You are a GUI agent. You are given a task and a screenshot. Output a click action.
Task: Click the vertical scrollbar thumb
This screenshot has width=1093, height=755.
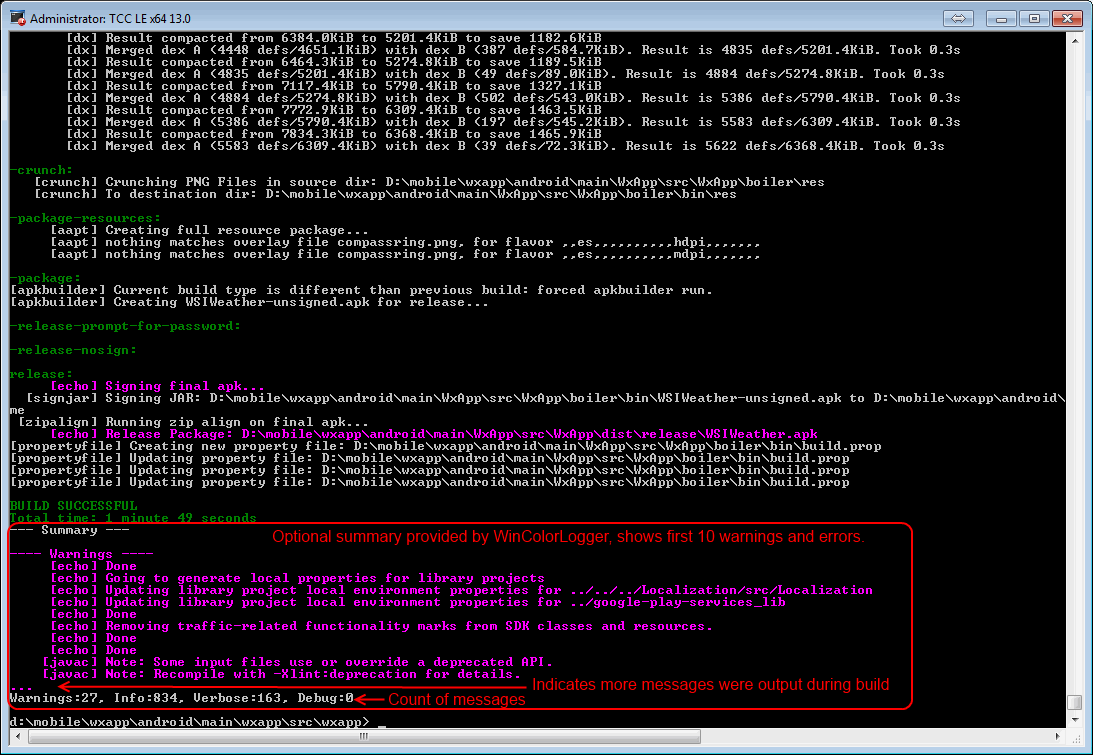pos(1075,701)
